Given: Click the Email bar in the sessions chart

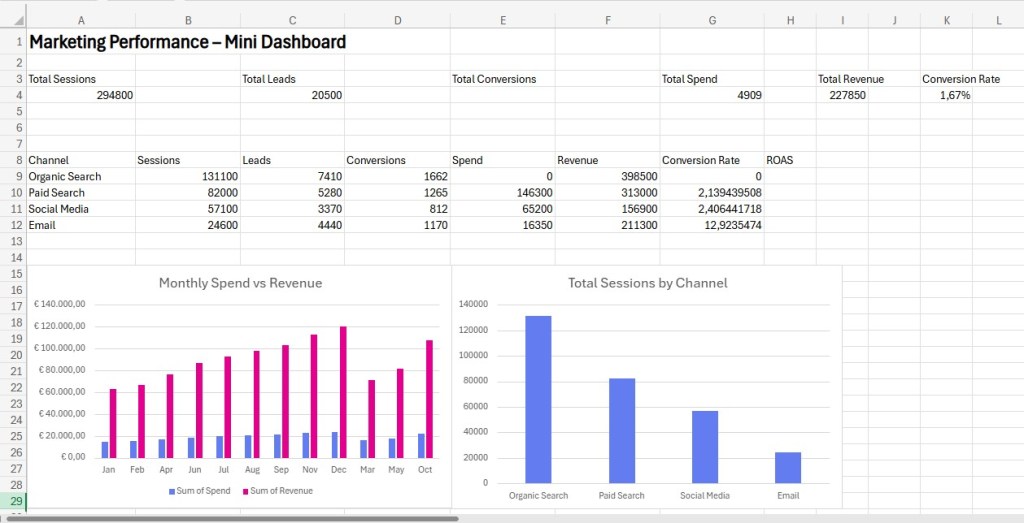Looking at the screenshot, I should [x=788, y=468].
